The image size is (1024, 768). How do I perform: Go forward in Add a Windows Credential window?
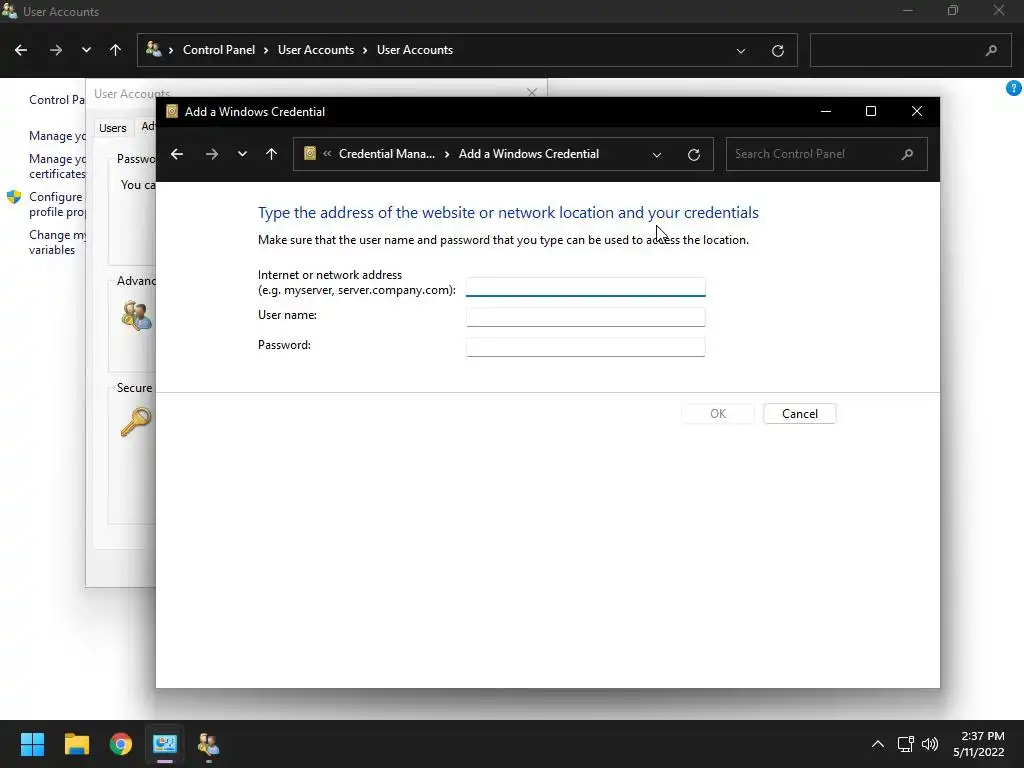[212, 154]
